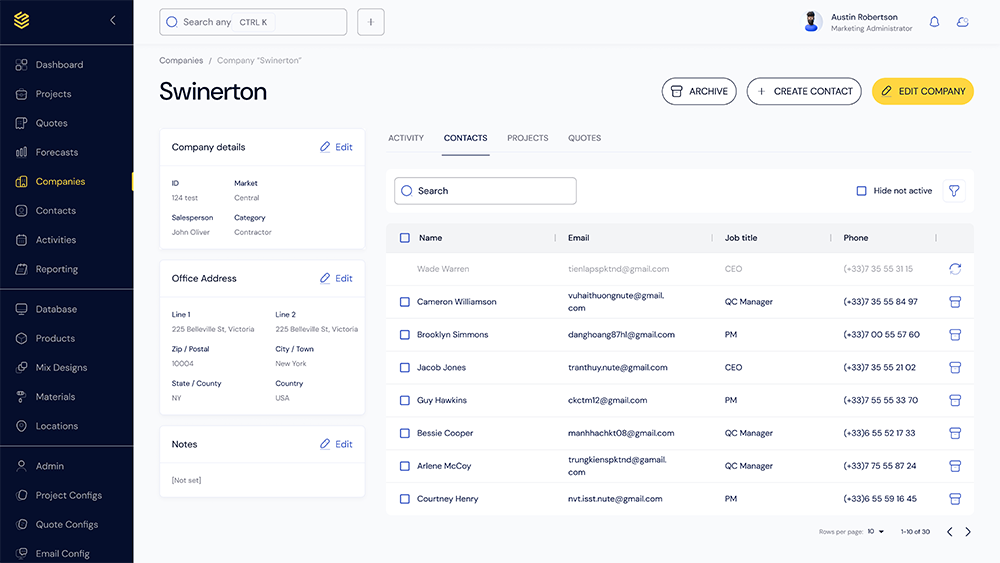This screenshot has height=563, width=1000.
Task: Click archive icon for Courtney Henry
Action: point(955,499)
